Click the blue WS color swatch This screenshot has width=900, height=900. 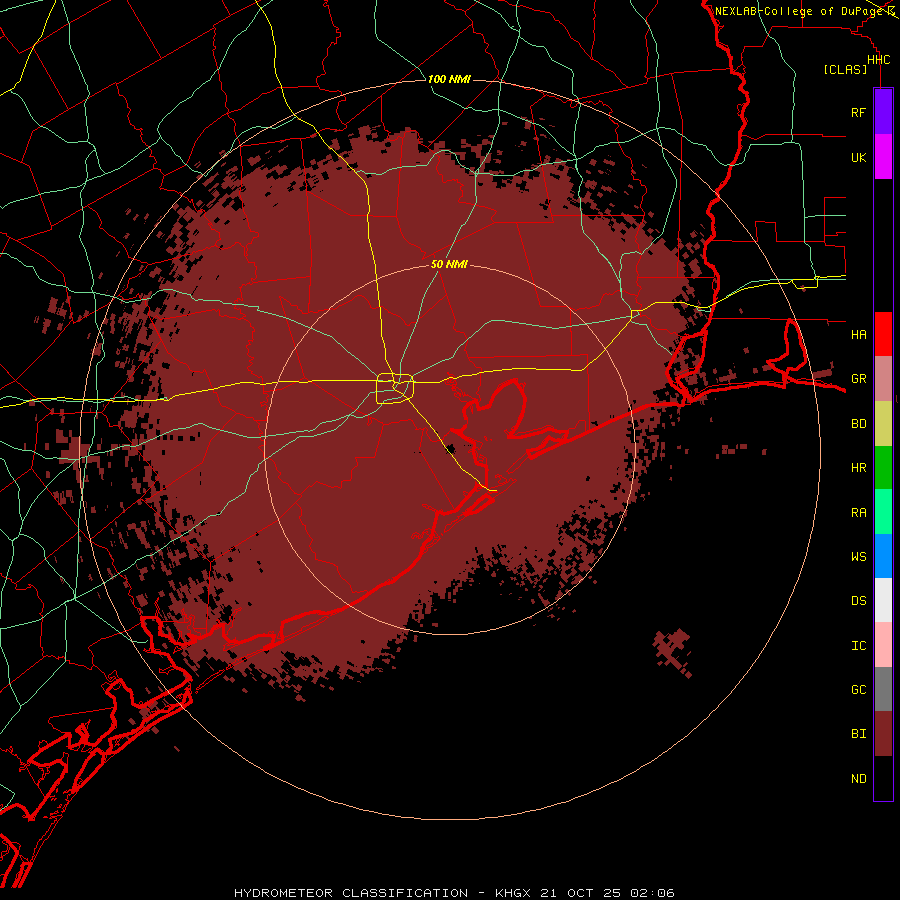pyautogui.click(x=883, y=556)
